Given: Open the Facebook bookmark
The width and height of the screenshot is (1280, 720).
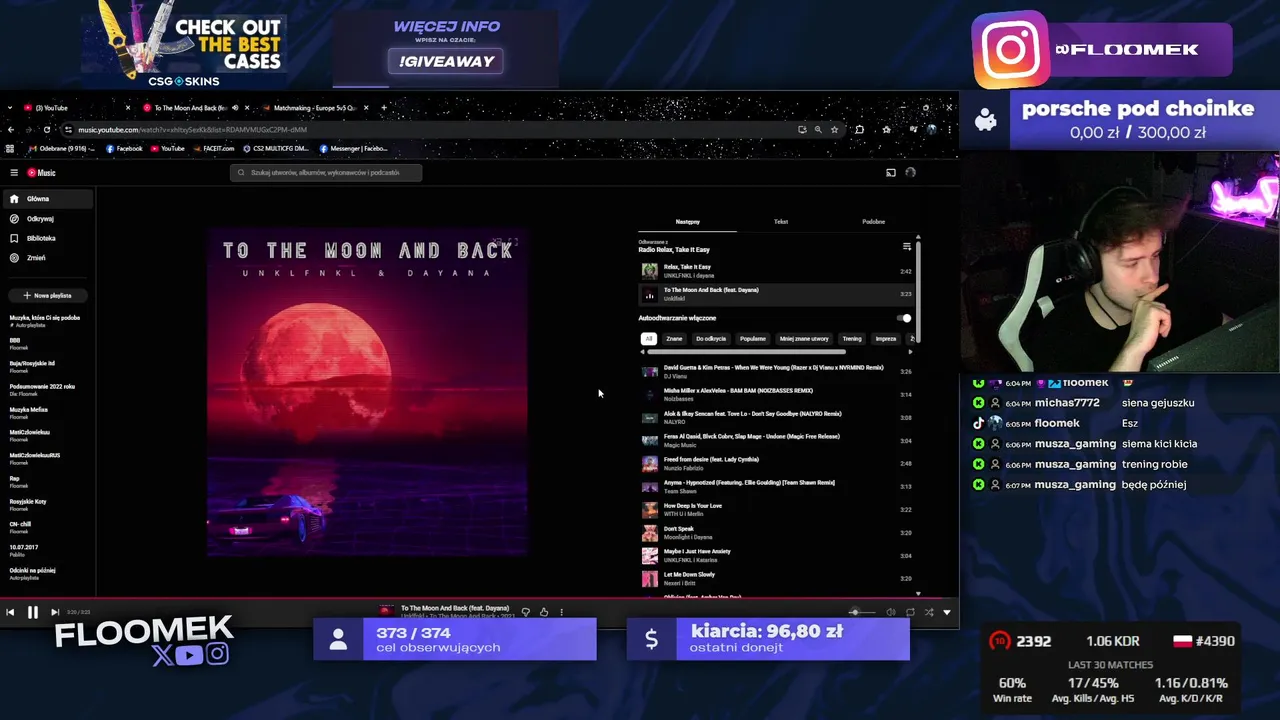Looking at the screenshot, I should (125, 149).
